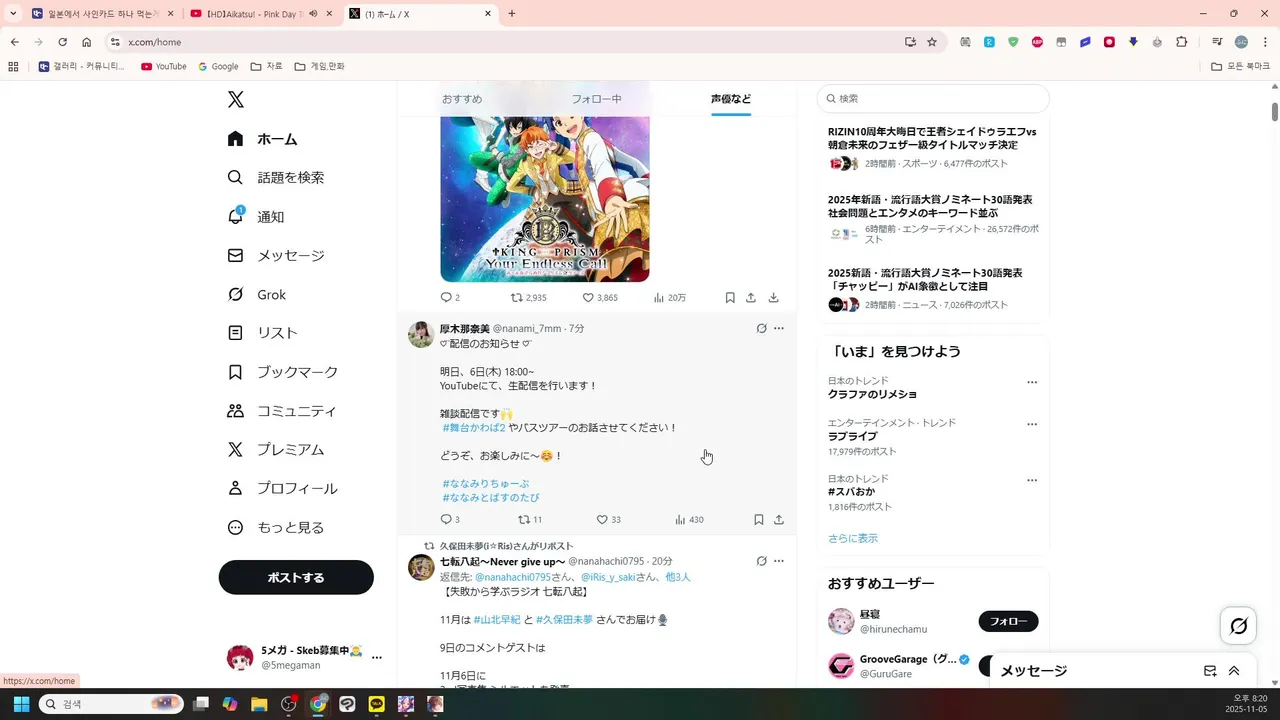
Task: Repost the post with 11 reposts
Action: click(529, 520)
